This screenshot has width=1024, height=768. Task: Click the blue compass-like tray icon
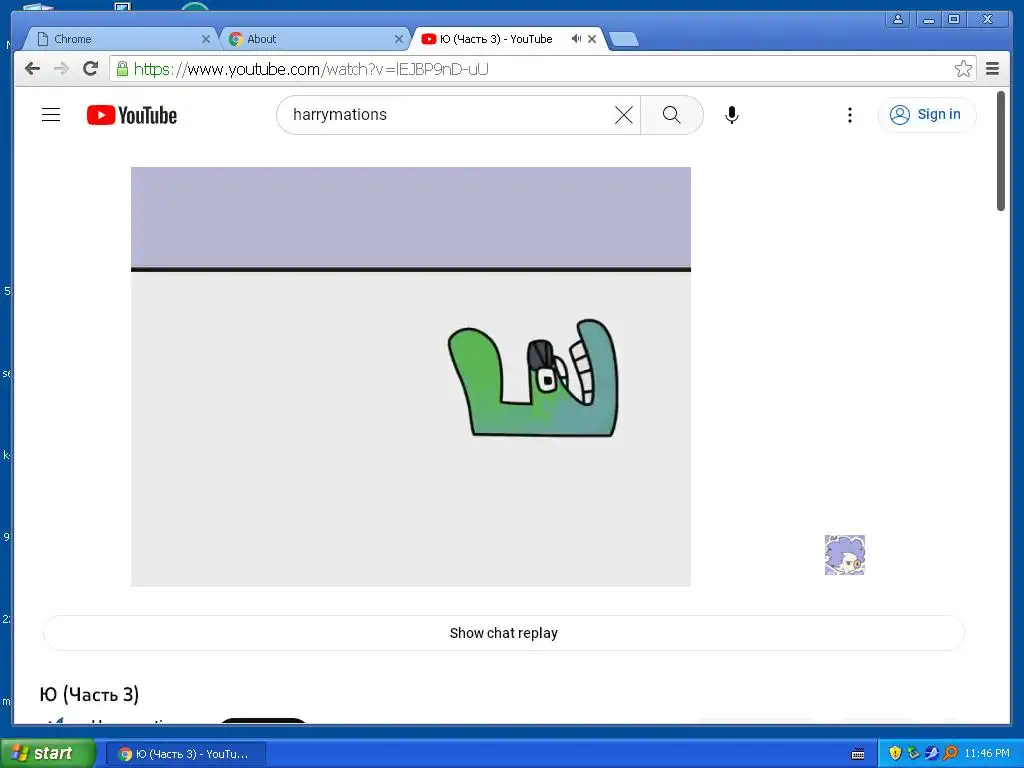tap(932, 754)
